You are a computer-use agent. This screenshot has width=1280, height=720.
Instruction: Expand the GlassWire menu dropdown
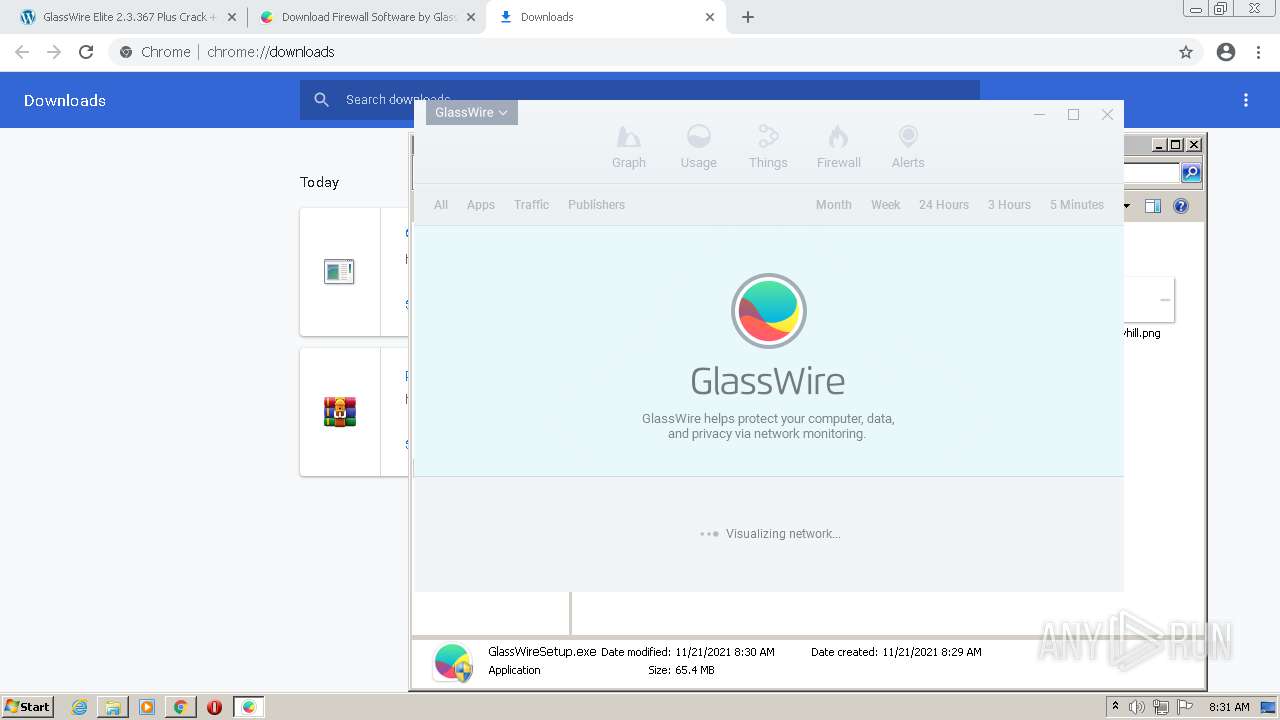[x=472, y=112]
